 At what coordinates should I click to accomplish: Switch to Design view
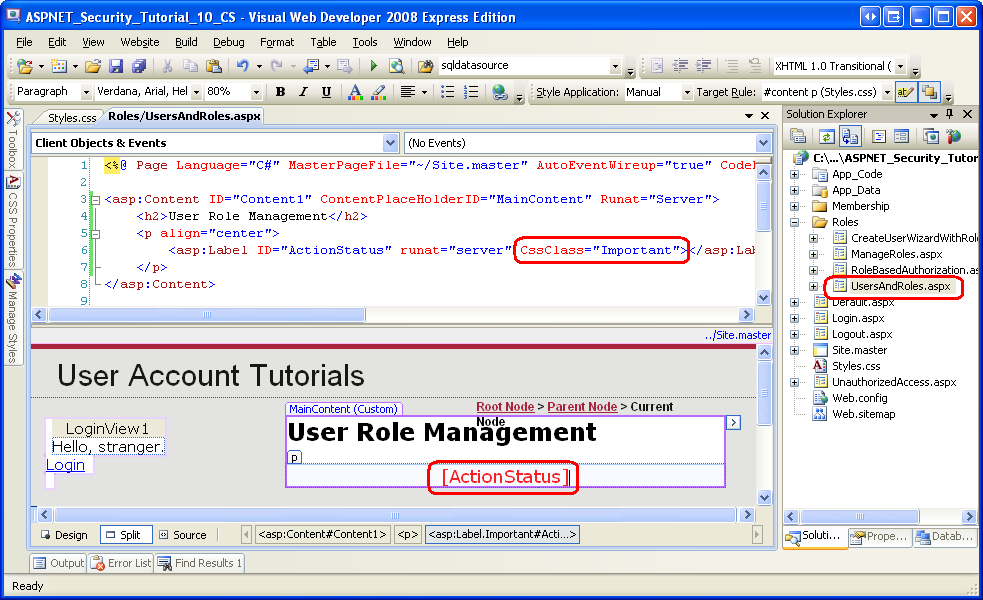pos(65,535)
